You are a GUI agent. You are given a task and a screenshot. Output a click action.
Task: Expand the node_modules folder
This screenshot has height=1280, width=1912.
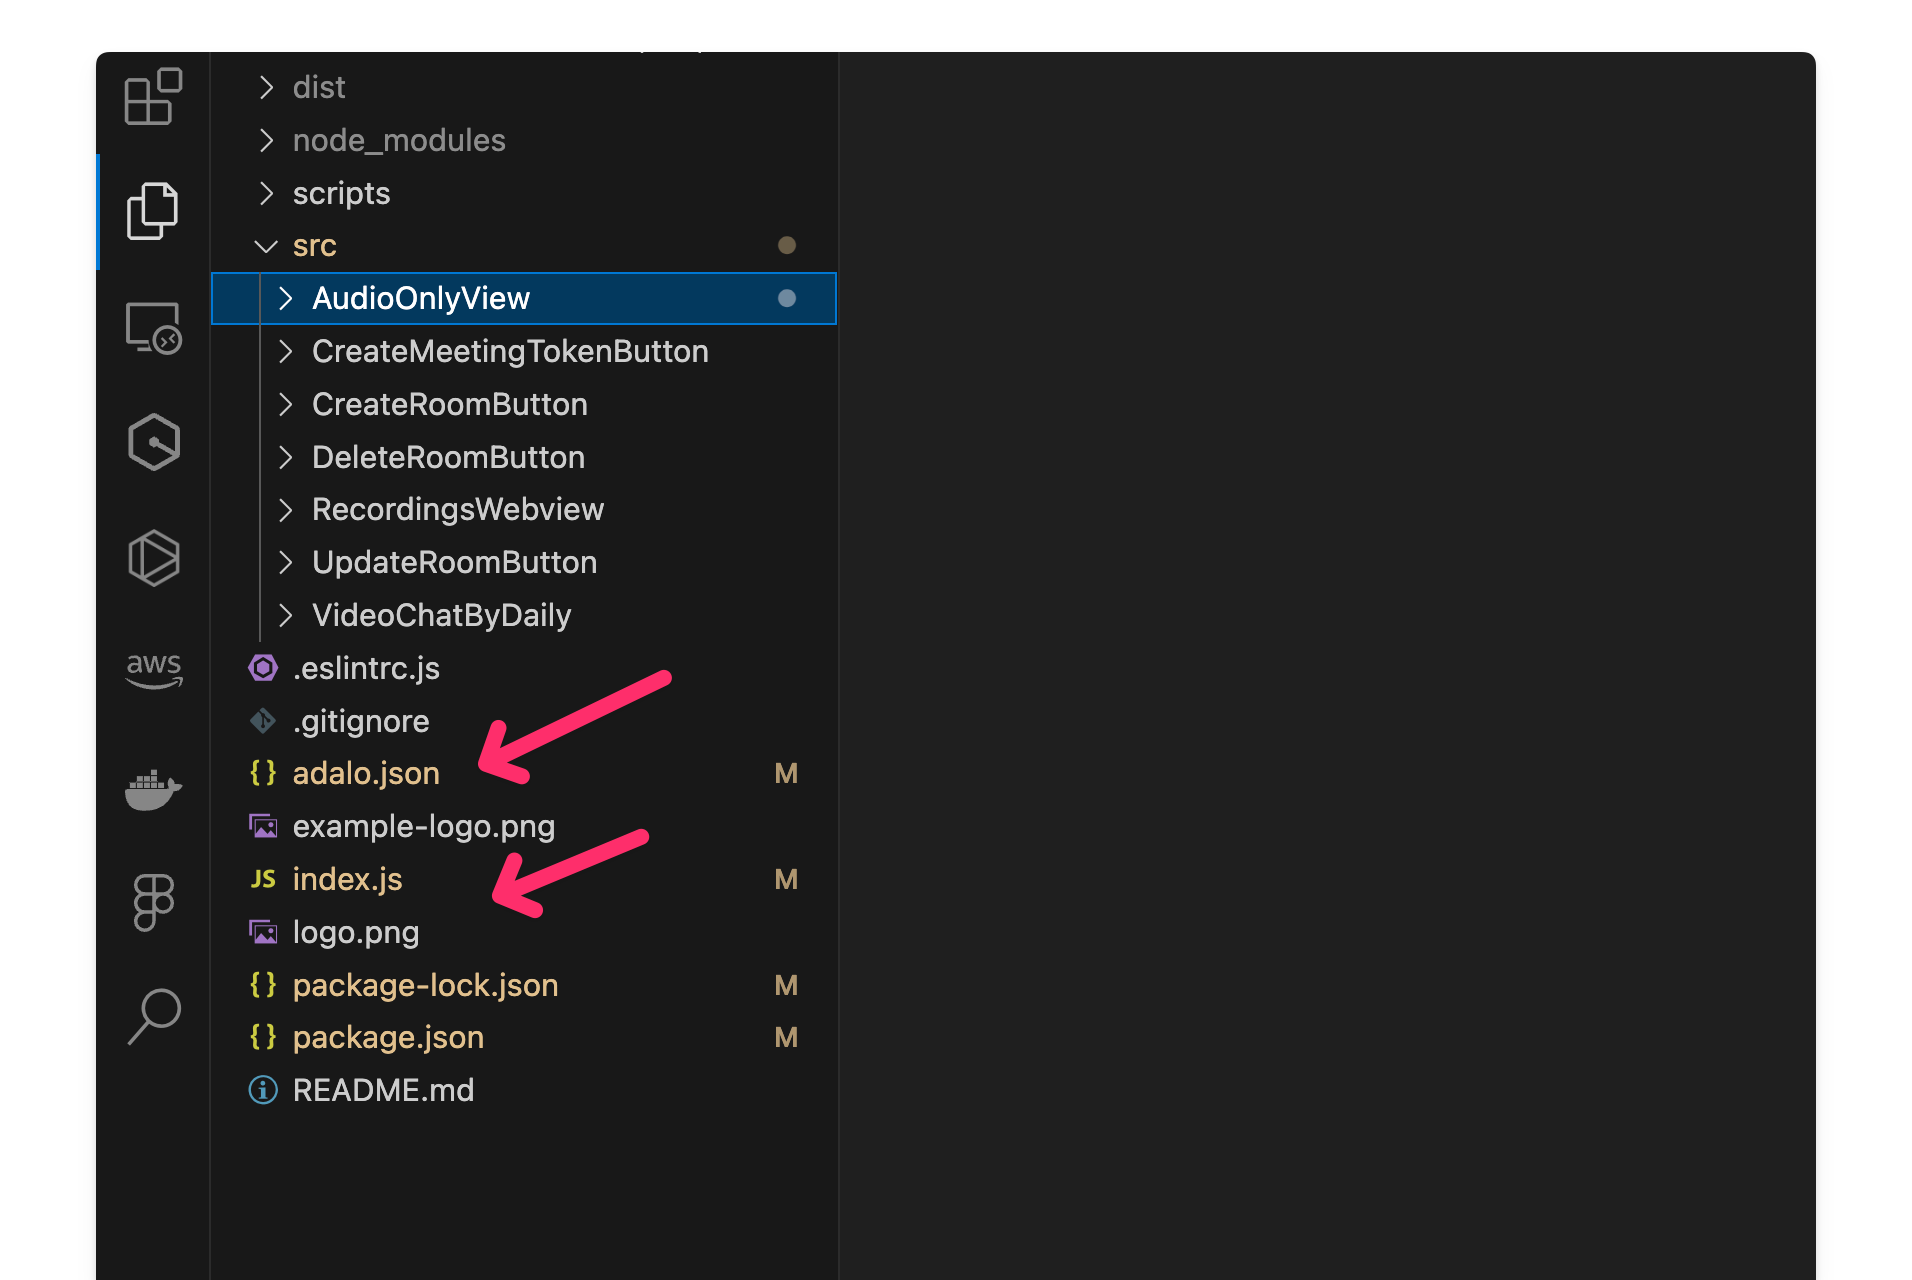pos(398,141)
